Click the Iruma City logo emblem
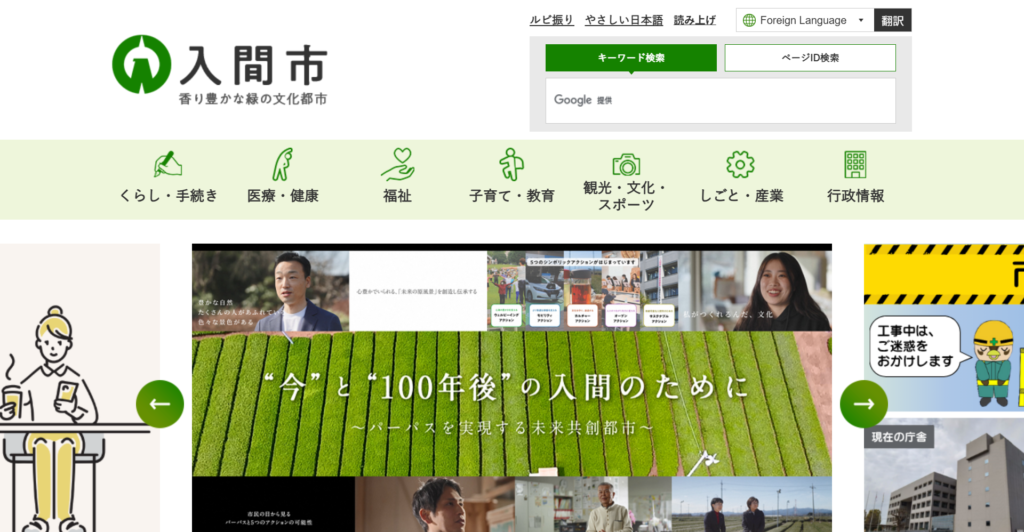Image resolution: width=1024 pixels, height=532 pixels. (x=141, y=64)
